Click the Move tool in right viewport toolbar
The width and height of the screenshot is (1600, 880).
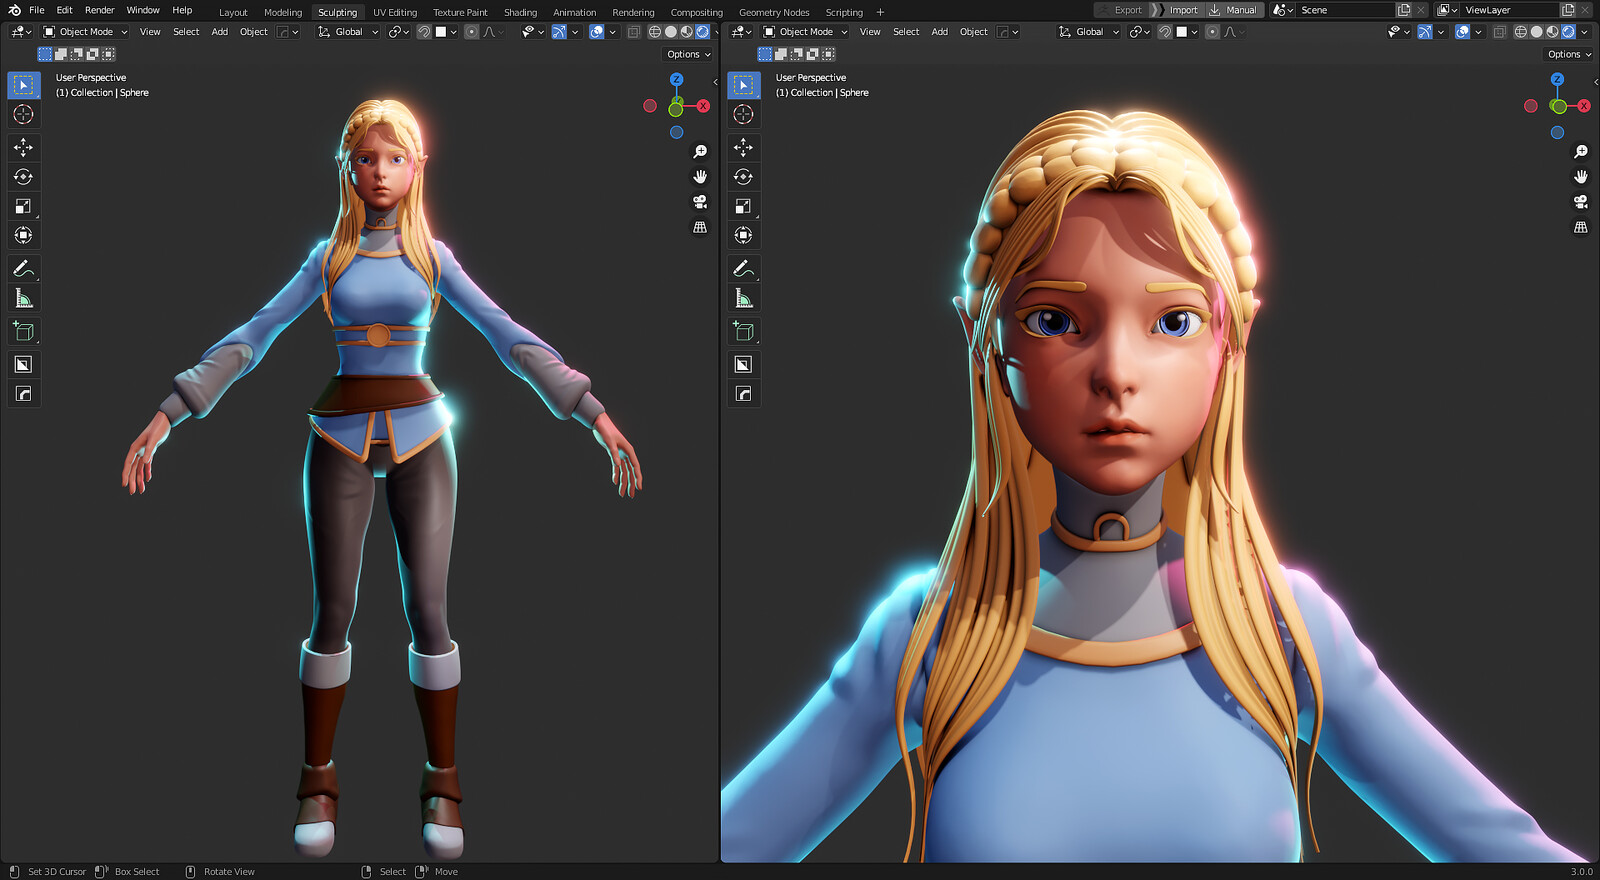point(743,148)
